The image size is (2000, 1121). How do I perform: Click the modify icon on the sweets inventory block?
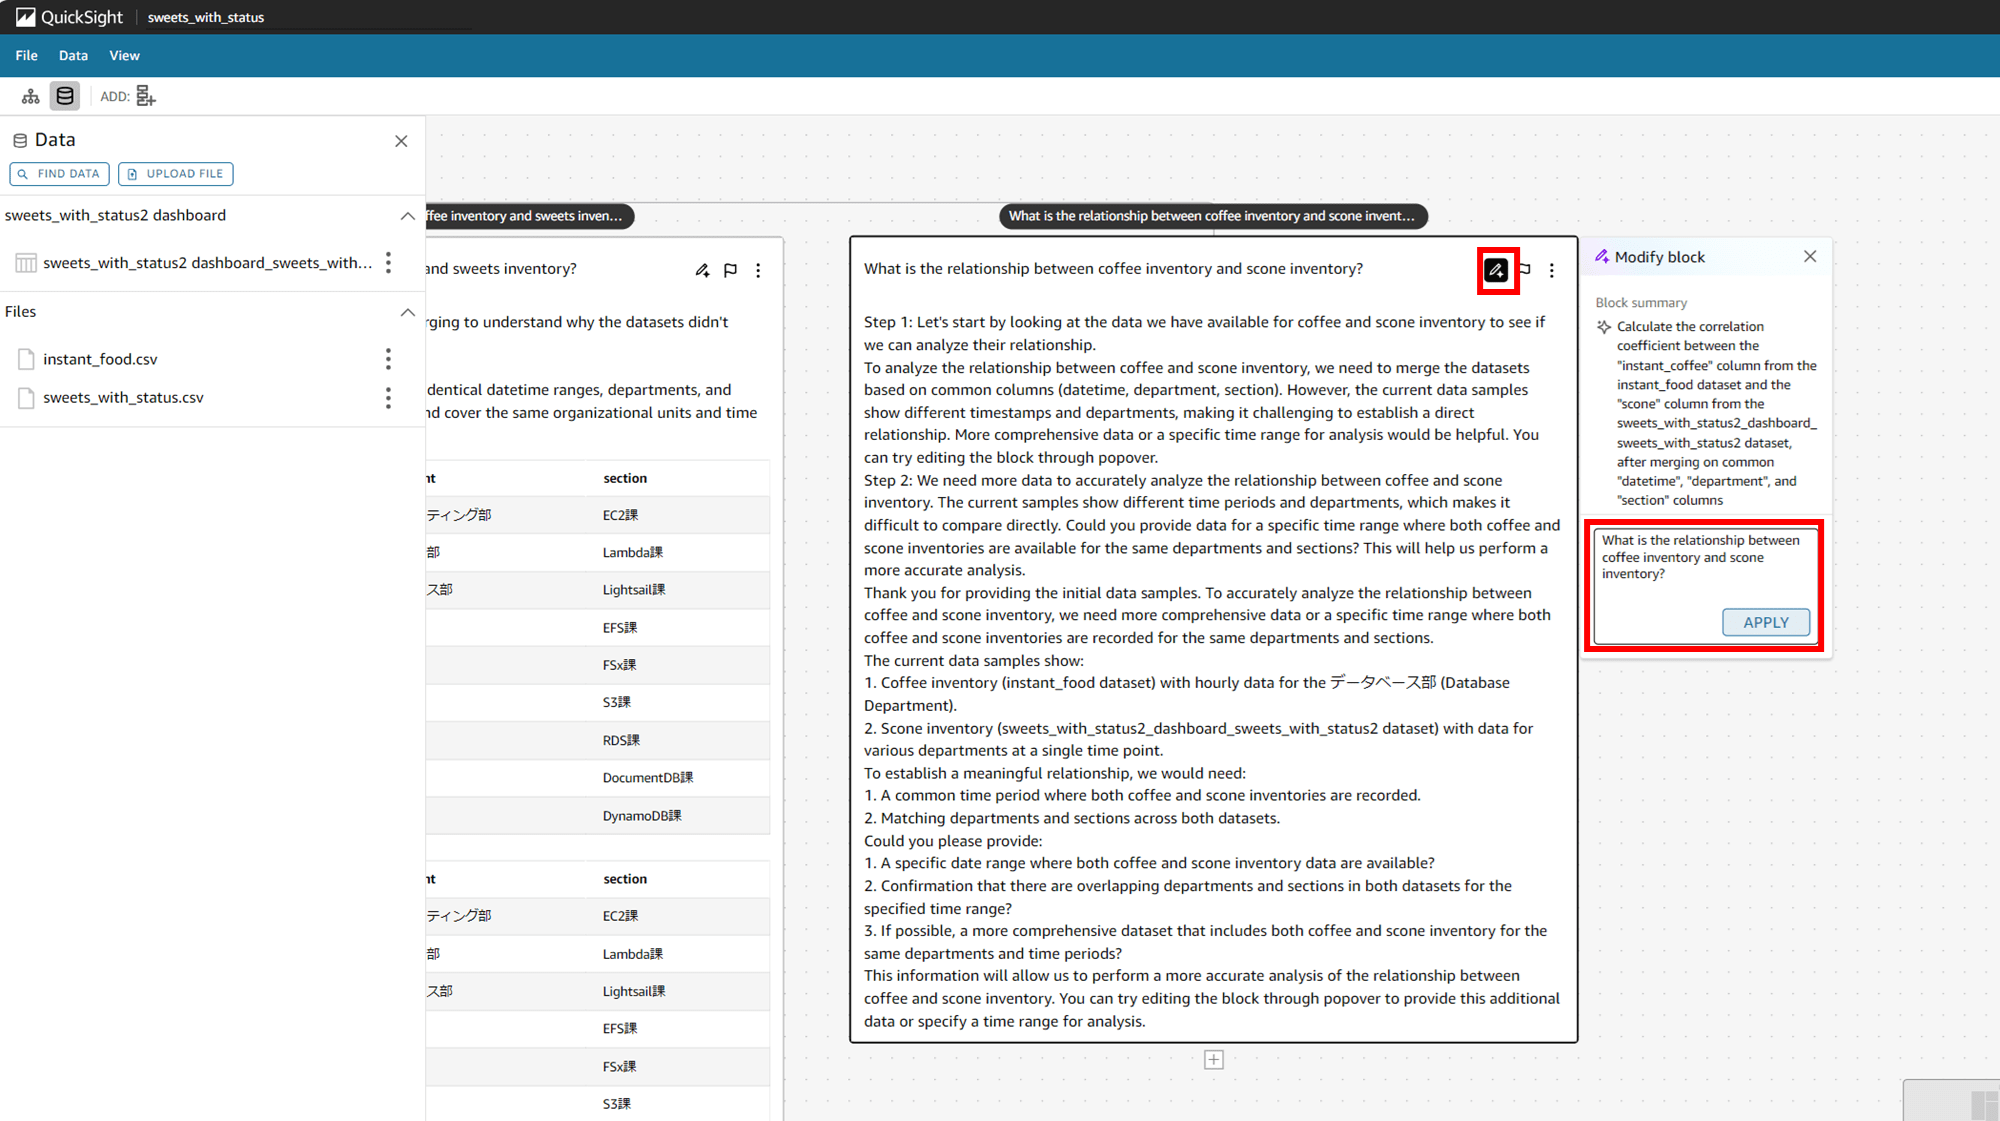pos(702,270)
